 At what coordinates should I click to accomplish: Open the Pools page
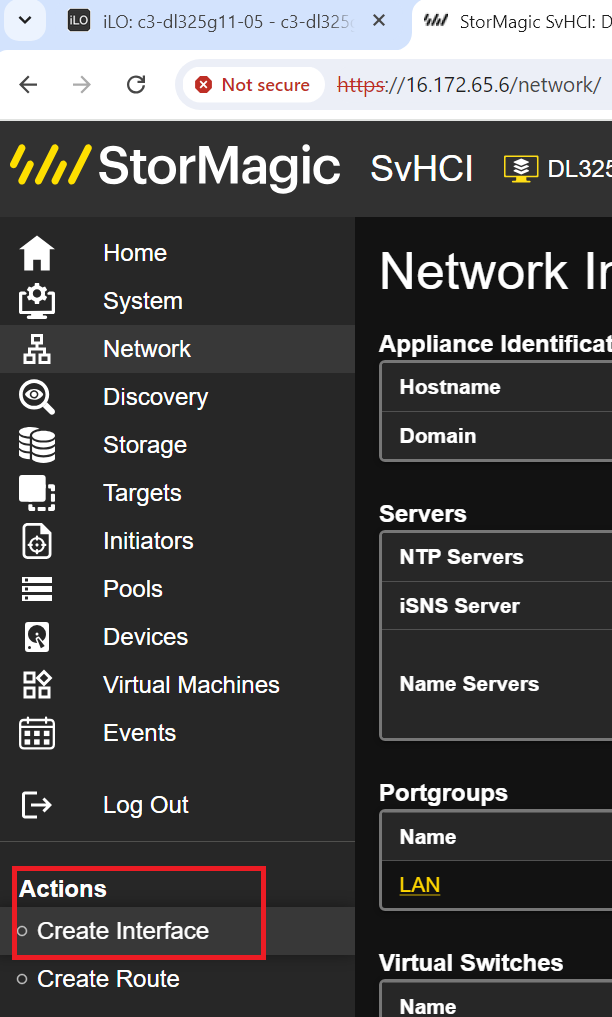133,589
